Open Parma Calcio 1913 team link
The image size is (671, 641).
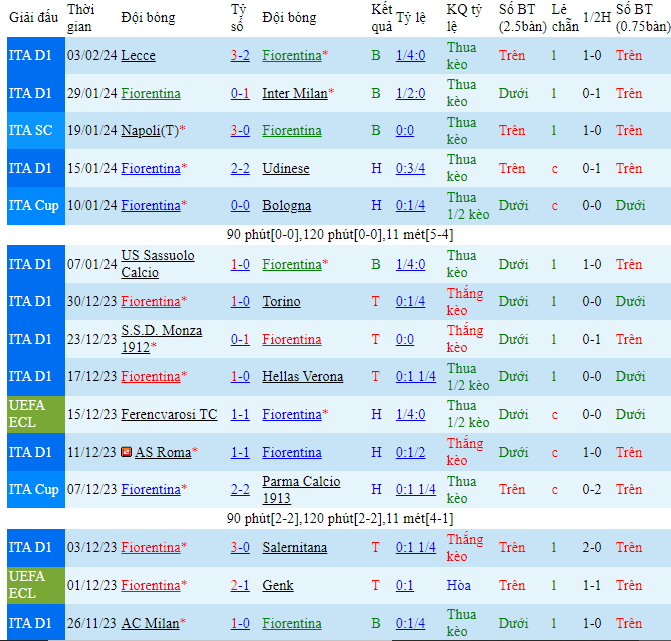[x=297, y=489]
